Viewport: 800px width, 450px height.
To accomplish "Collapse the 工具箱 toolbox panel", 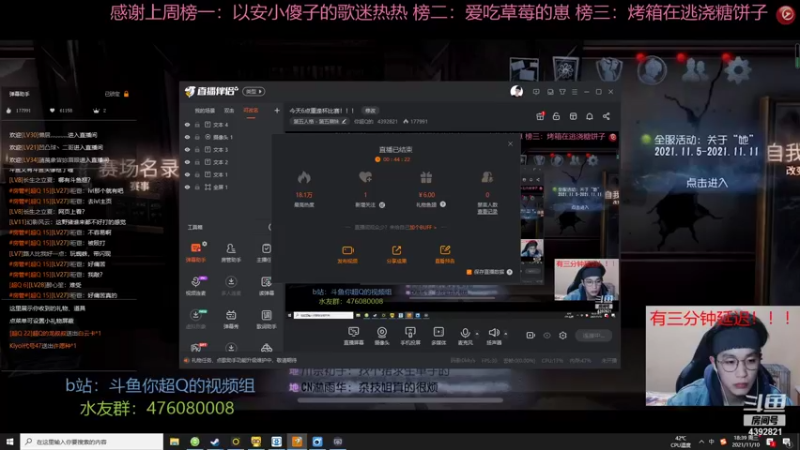I will tap(269, 227).
